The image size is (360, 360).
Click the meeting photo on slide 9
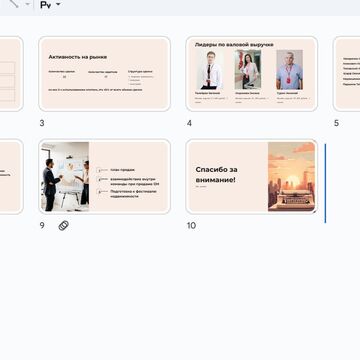65,177
